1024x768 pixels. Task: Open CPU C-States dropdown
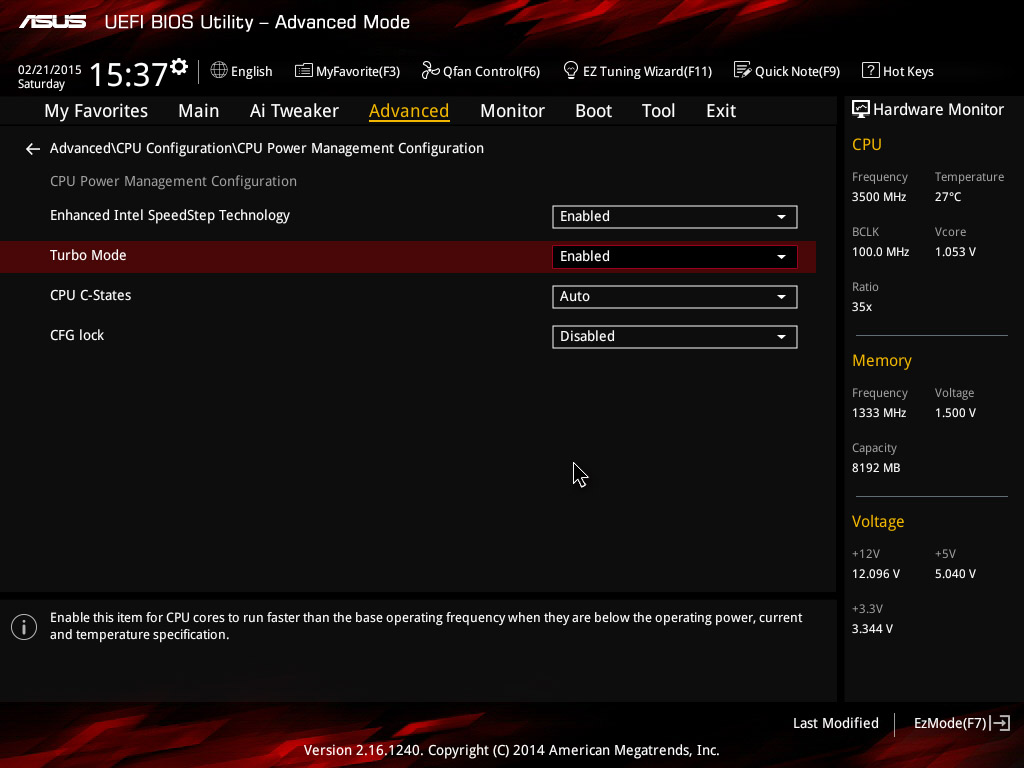coord(675,296)
